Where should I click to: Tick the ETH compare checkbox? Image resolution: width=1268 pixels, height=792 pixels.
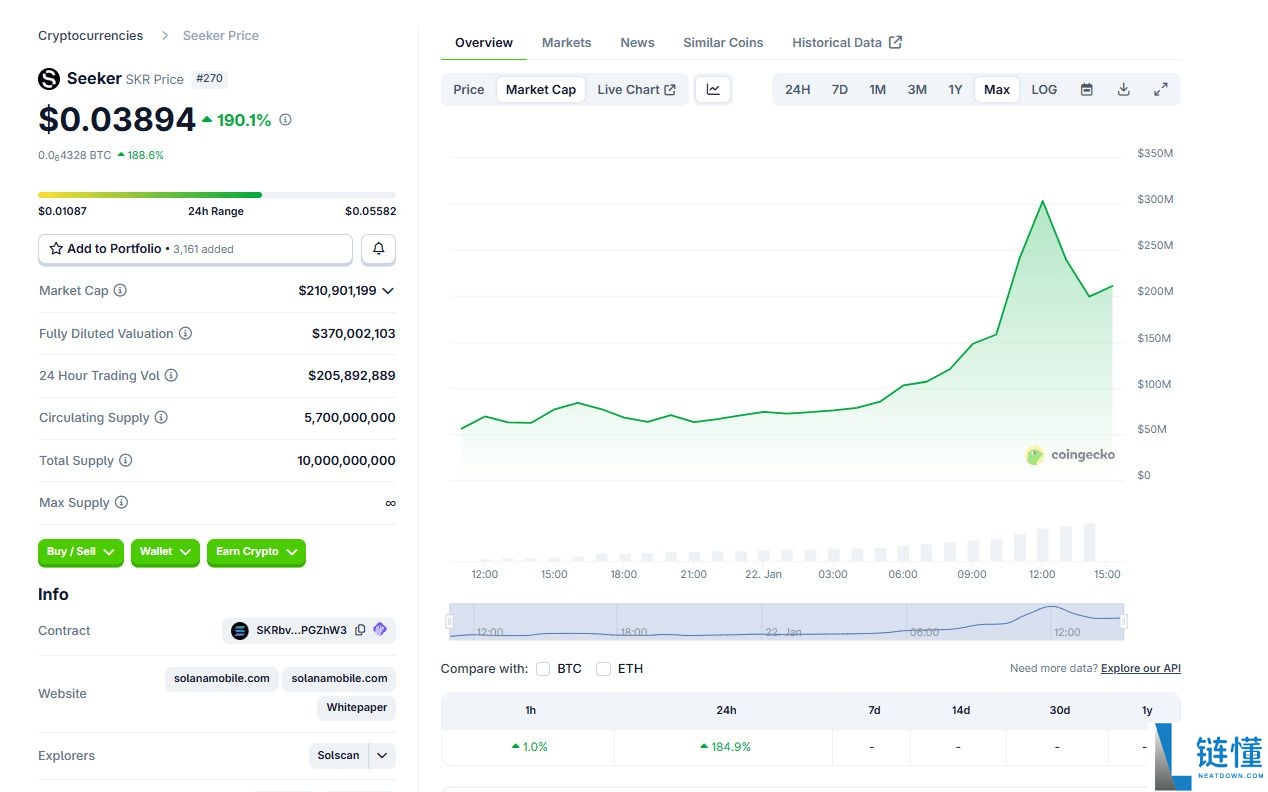pyautogui.click(x=604, y=669)
